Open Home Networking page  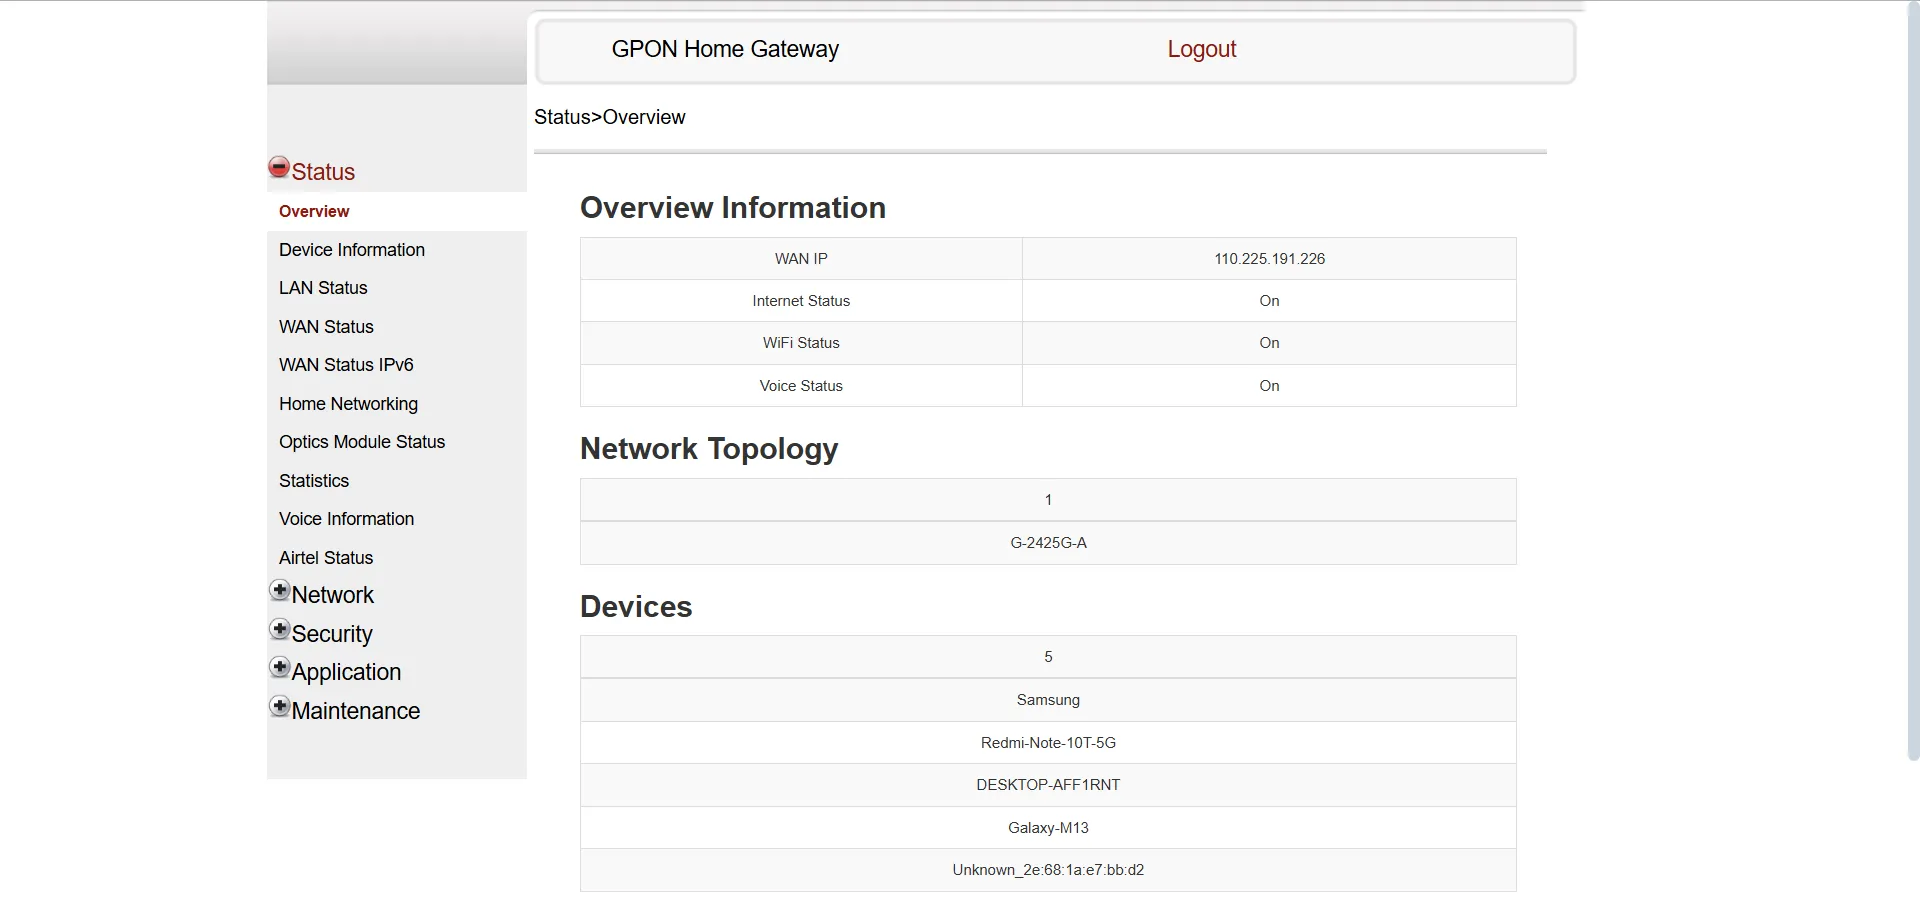pos(348,403)
